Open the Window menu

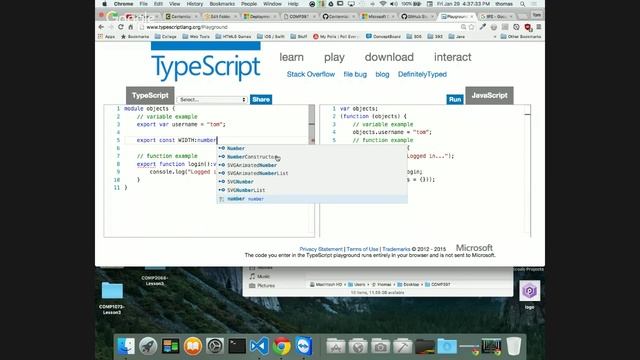tap(272, 4)
